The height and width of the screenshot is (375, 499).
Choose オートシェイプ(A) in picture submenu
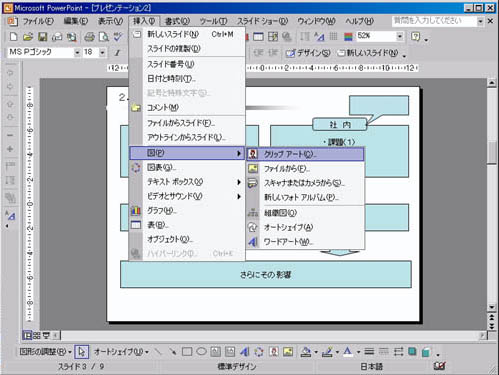[305, 227]
